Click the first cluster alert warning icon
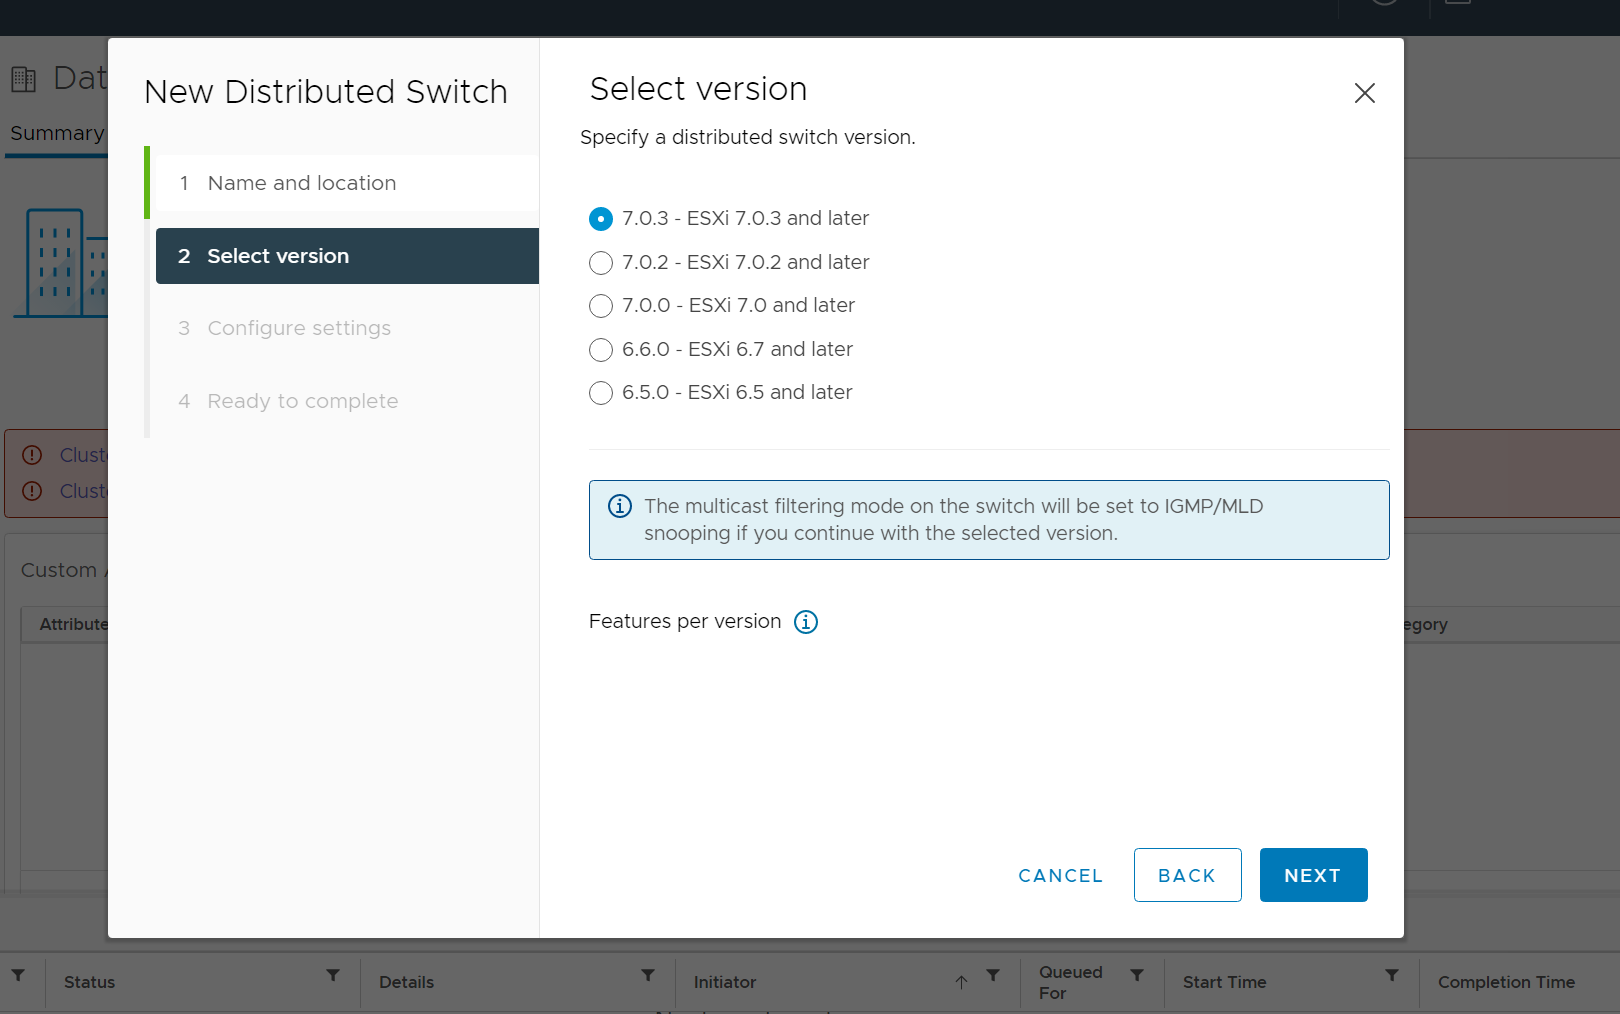The height and width of the screenshot is (1014, 1620). click(32, 455)
